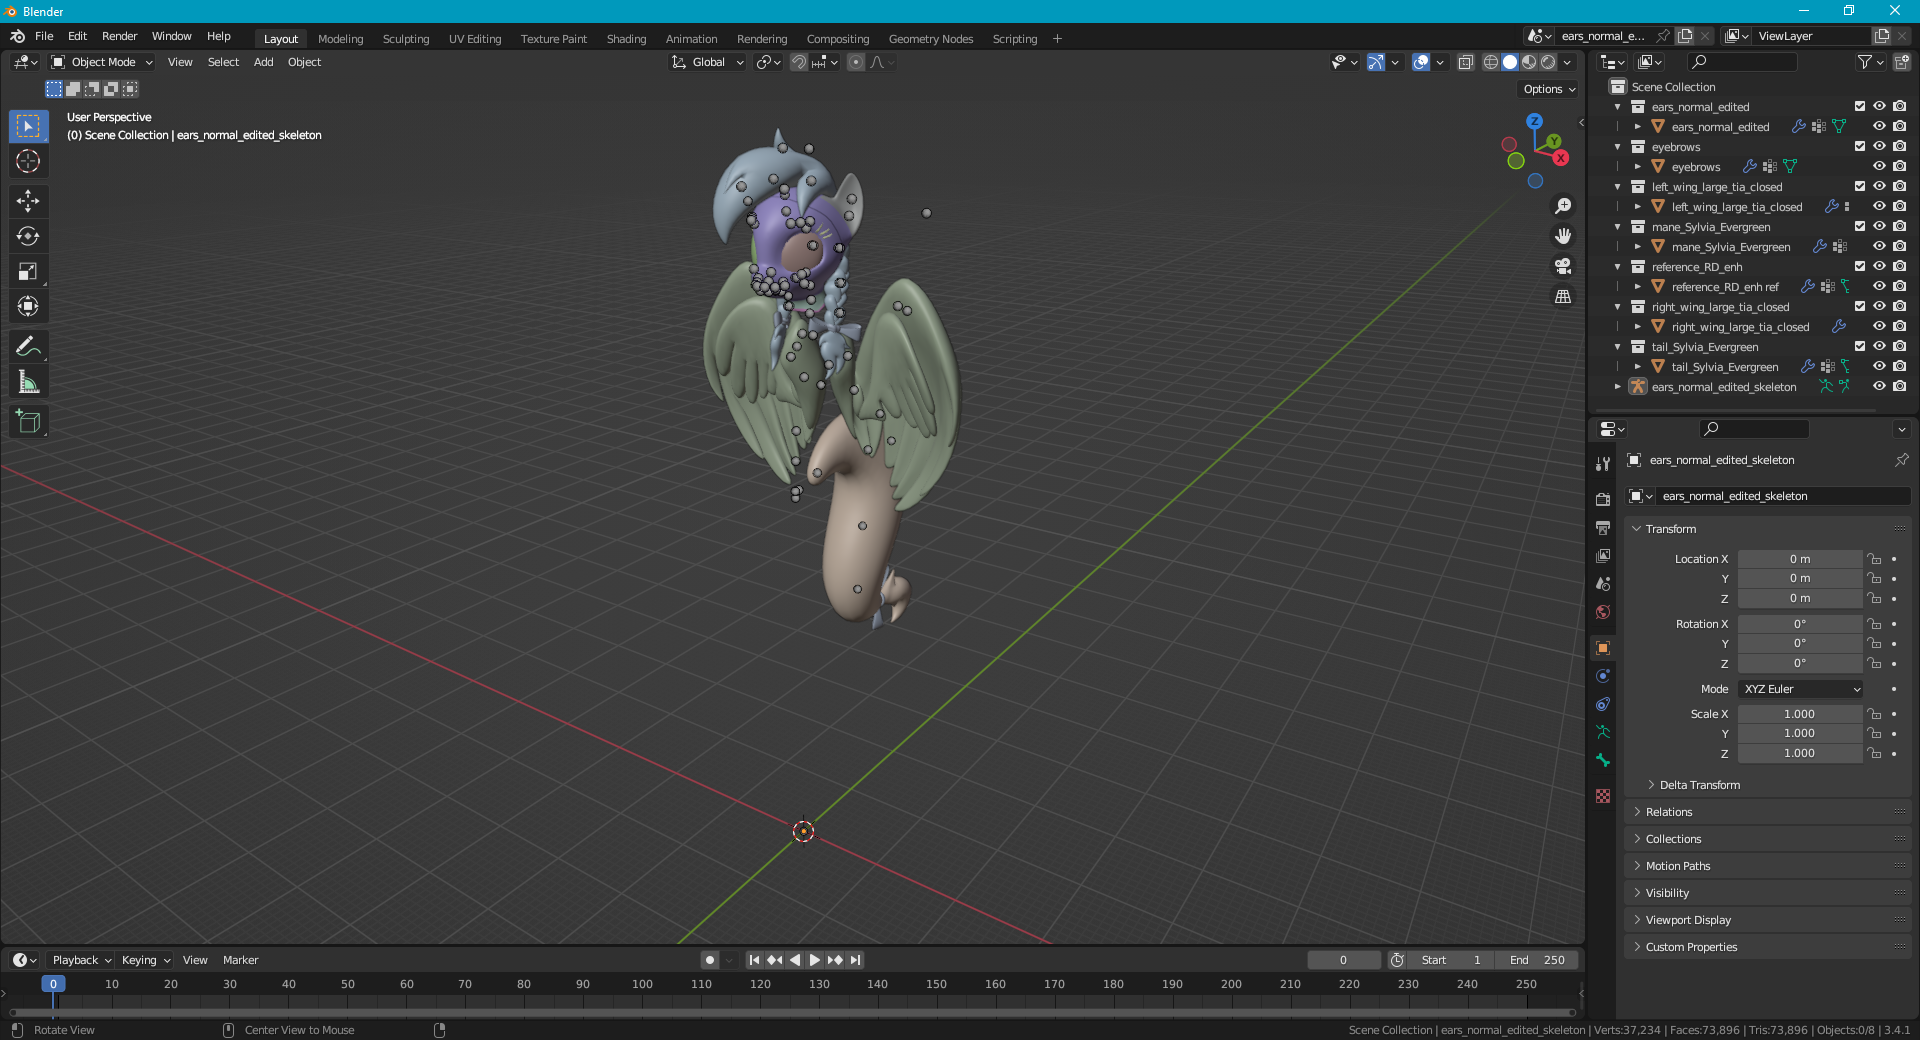Expand Custom Properties panel
The height and width of the screenshot is (1040, 1920).
pyautogui.click(x=1690, y=947)
